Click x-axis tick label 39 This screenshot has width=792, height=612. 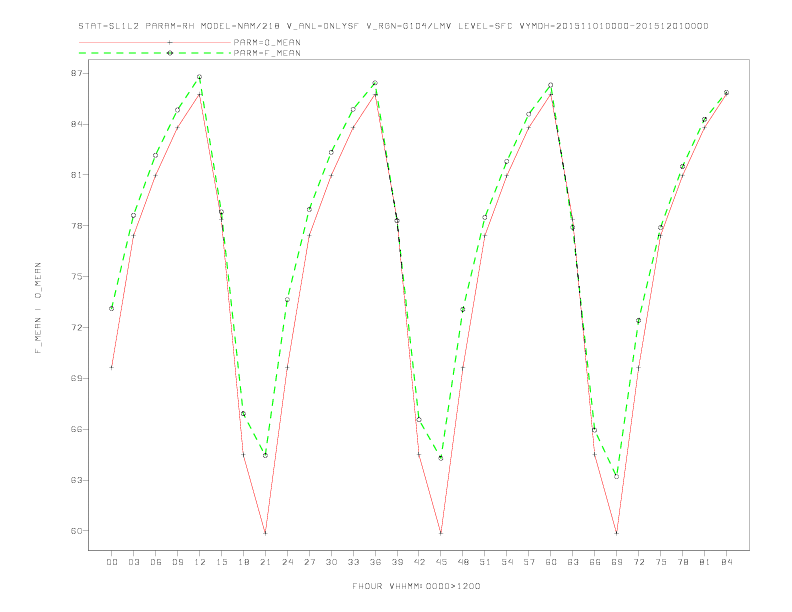pos(397,562)
